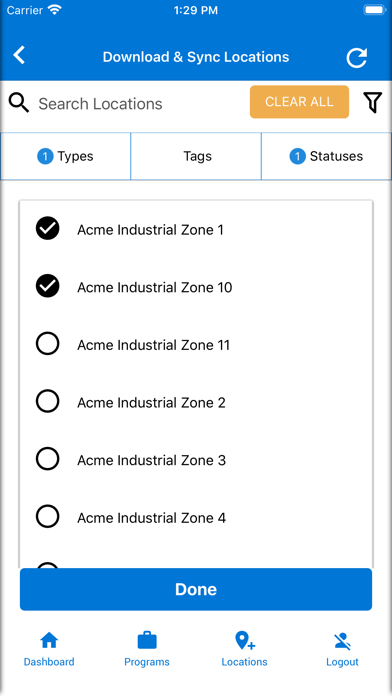The width and height of the screenshot is (392, 696).
Task: Expand the Types filter
Action: pyautogui.click(x=66, y=156)
